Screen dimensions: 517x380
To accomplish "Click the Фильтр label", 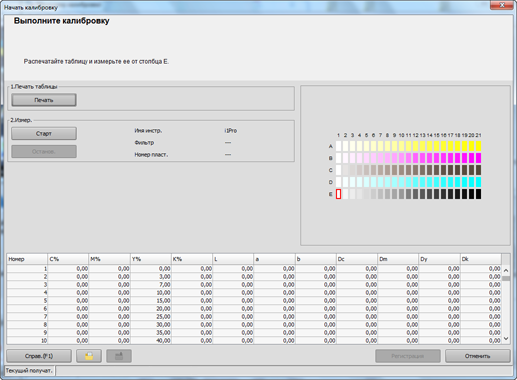I will pos(144,143).
